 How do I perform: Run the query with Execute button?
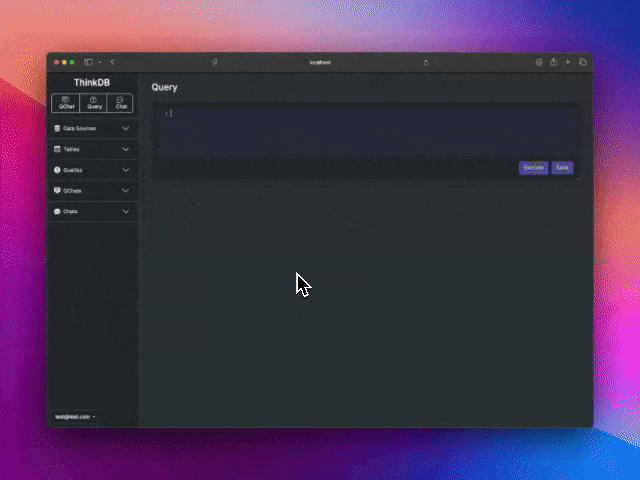[533, 168]
